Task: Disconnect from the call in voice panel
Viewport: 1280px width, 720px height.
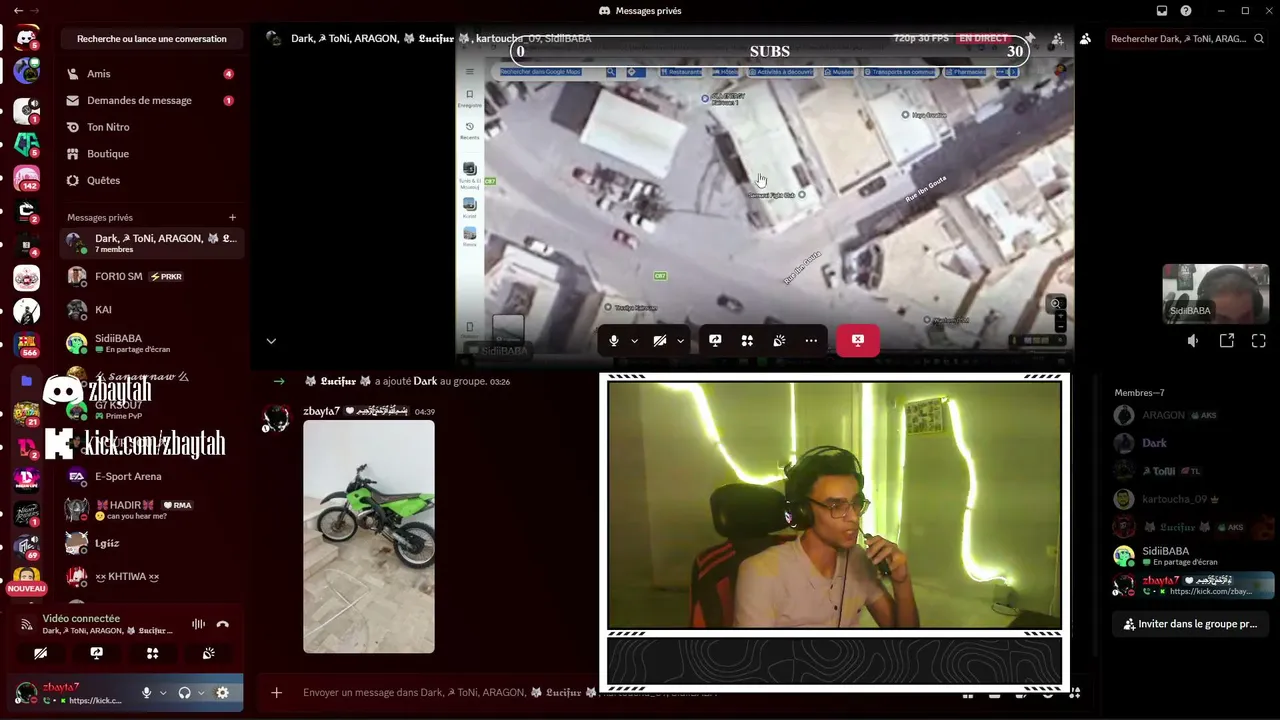Action: (223, 624)
